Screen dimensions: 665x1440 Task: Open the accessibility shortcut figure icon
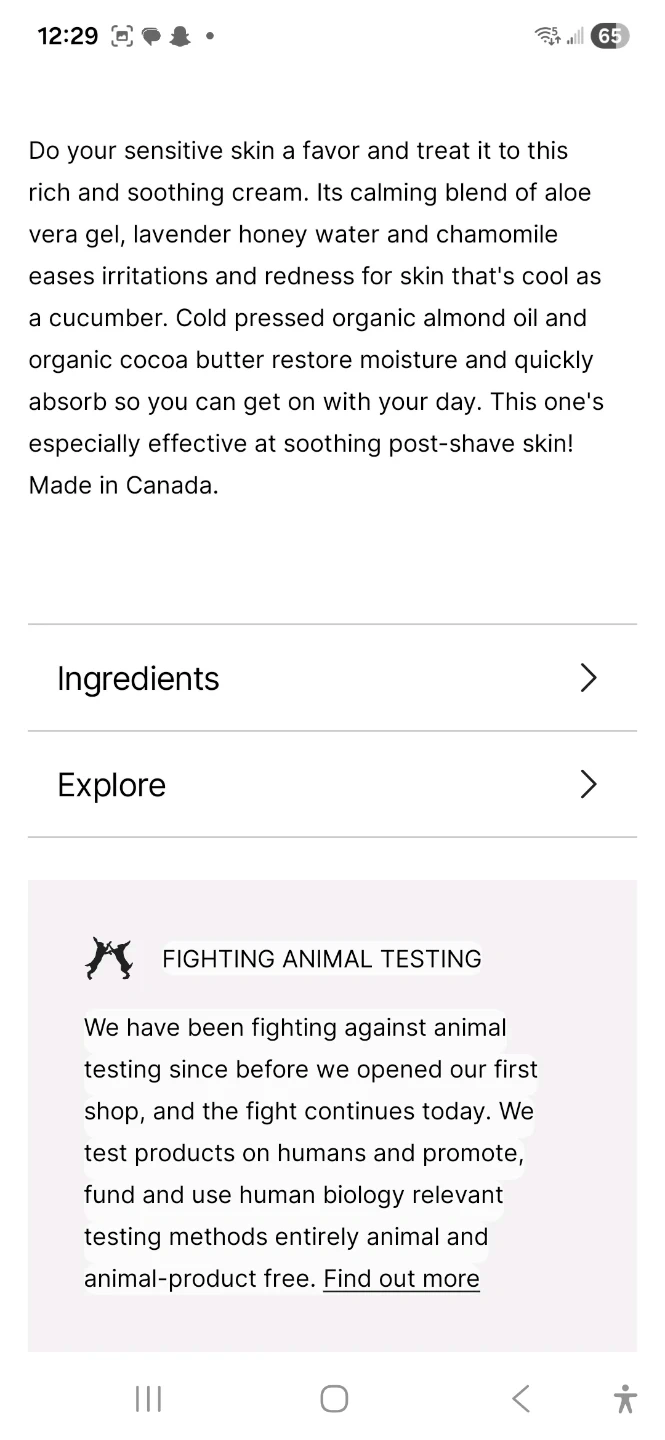625,1398
